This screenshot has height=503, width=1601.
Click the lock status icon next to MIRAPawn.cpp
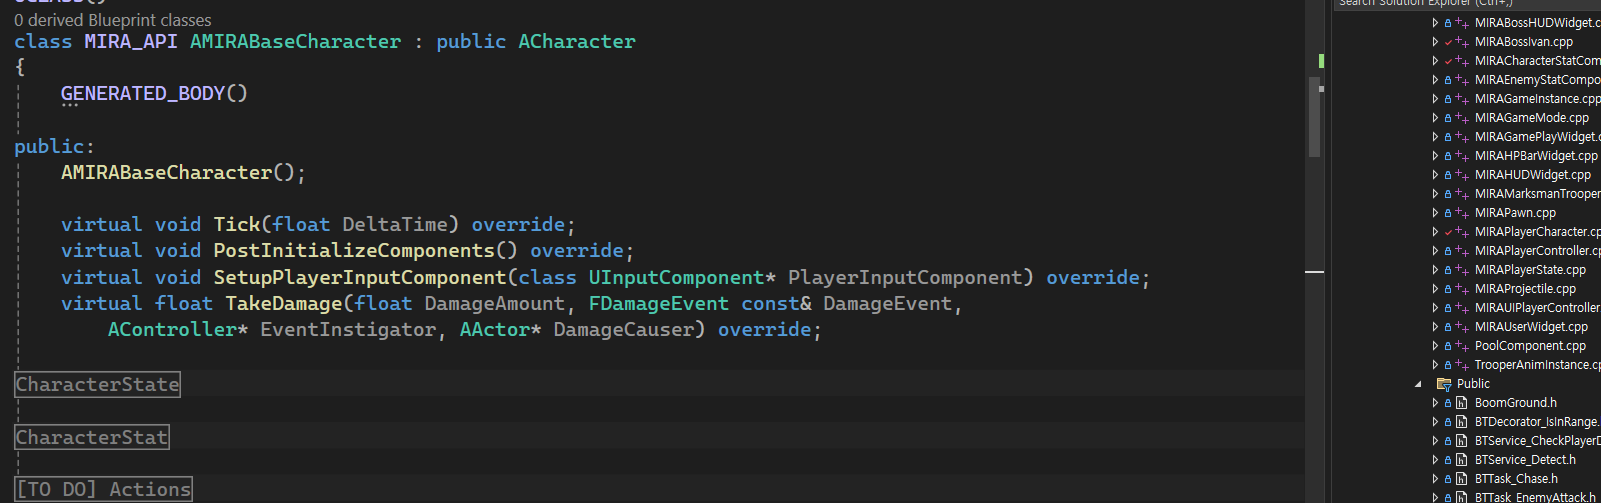(1447, 213)
